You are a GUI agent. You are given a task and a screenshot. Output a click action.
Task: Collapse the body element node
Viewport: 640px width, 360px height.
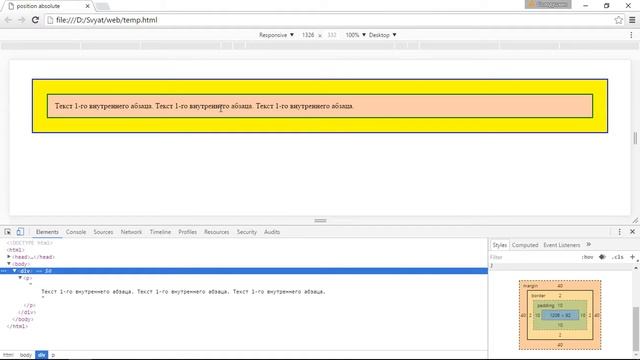point(9,264)
